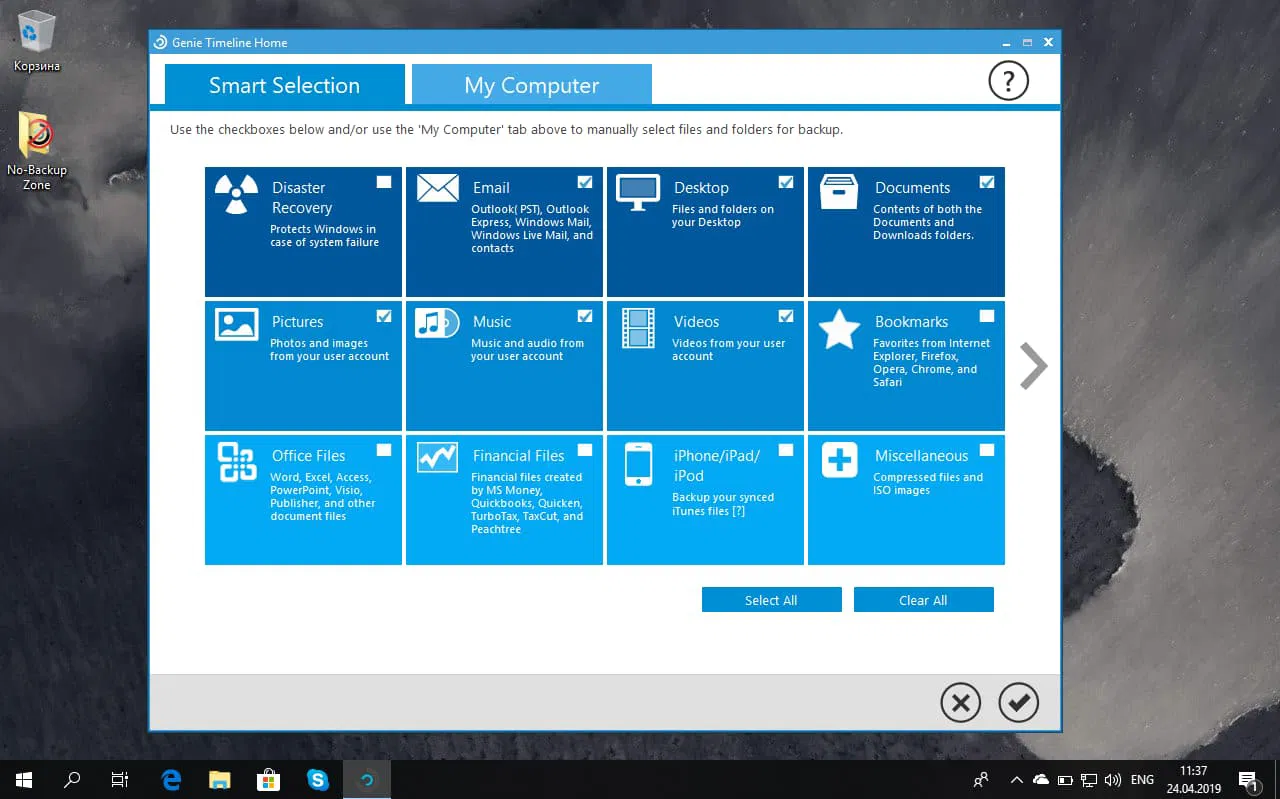Click the OneDrive cloud tray icon
This screenshot has width=1280, height=799.
point(1041,779)
